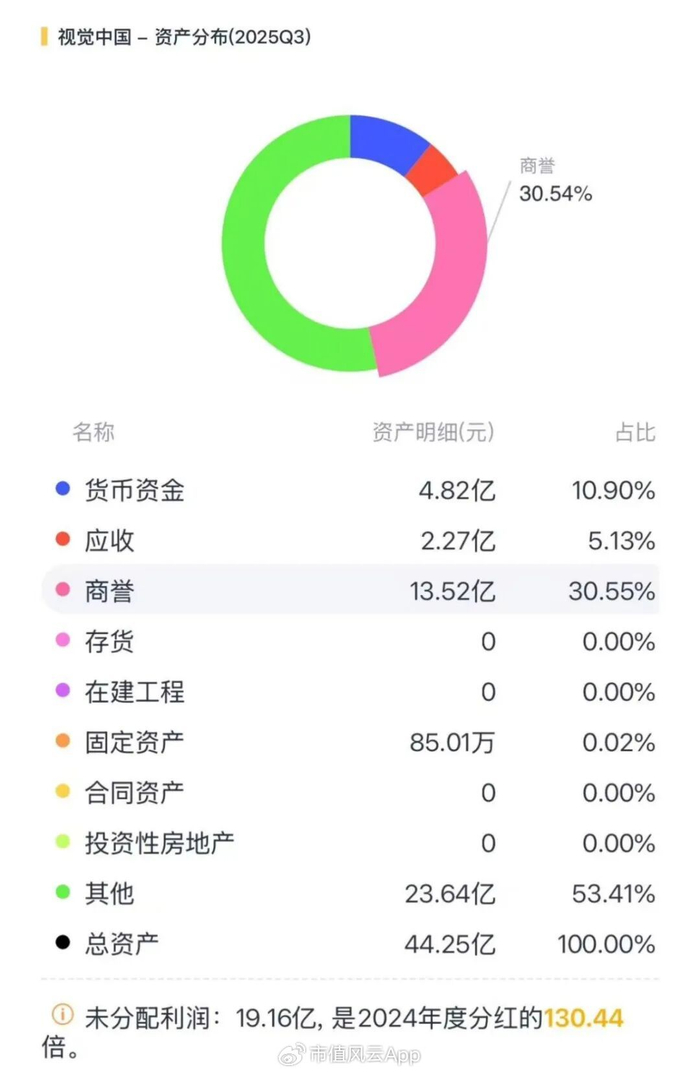Click the blue 货币资金 legend dot

point(63,490)
